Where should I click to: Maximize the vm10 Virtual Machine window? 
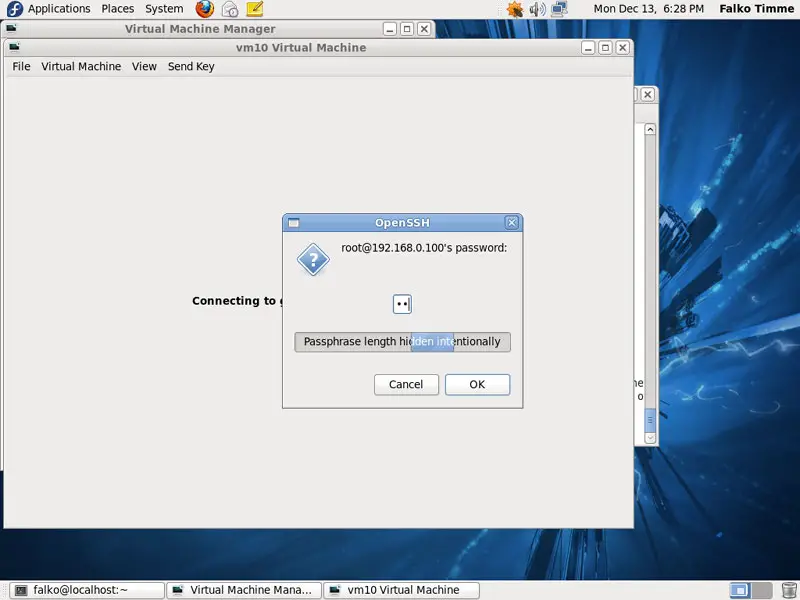(605, 47)
